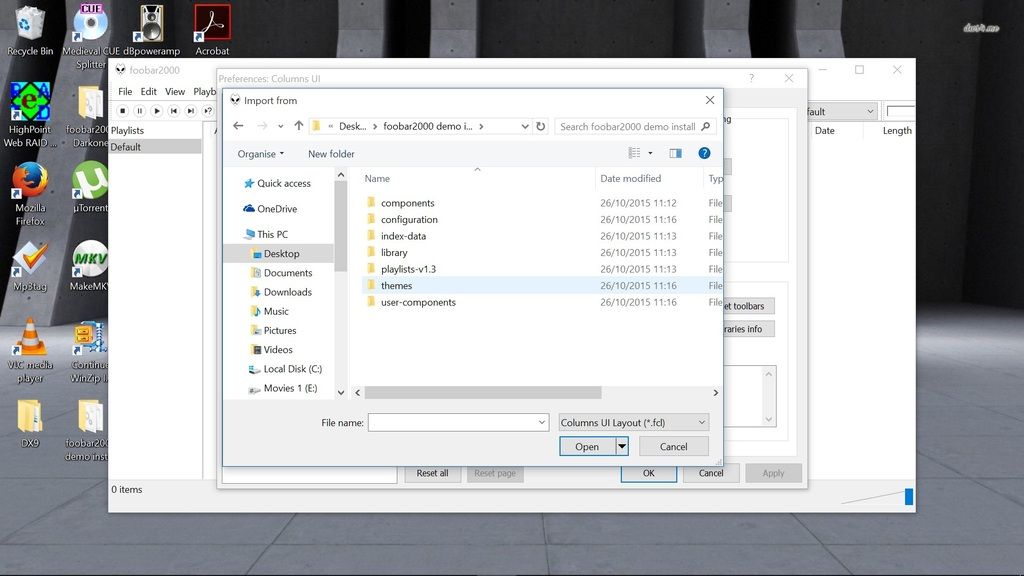Screen dimensions: 1024x576
Task: Open file dialog help icon
Action: coord(704,153)
